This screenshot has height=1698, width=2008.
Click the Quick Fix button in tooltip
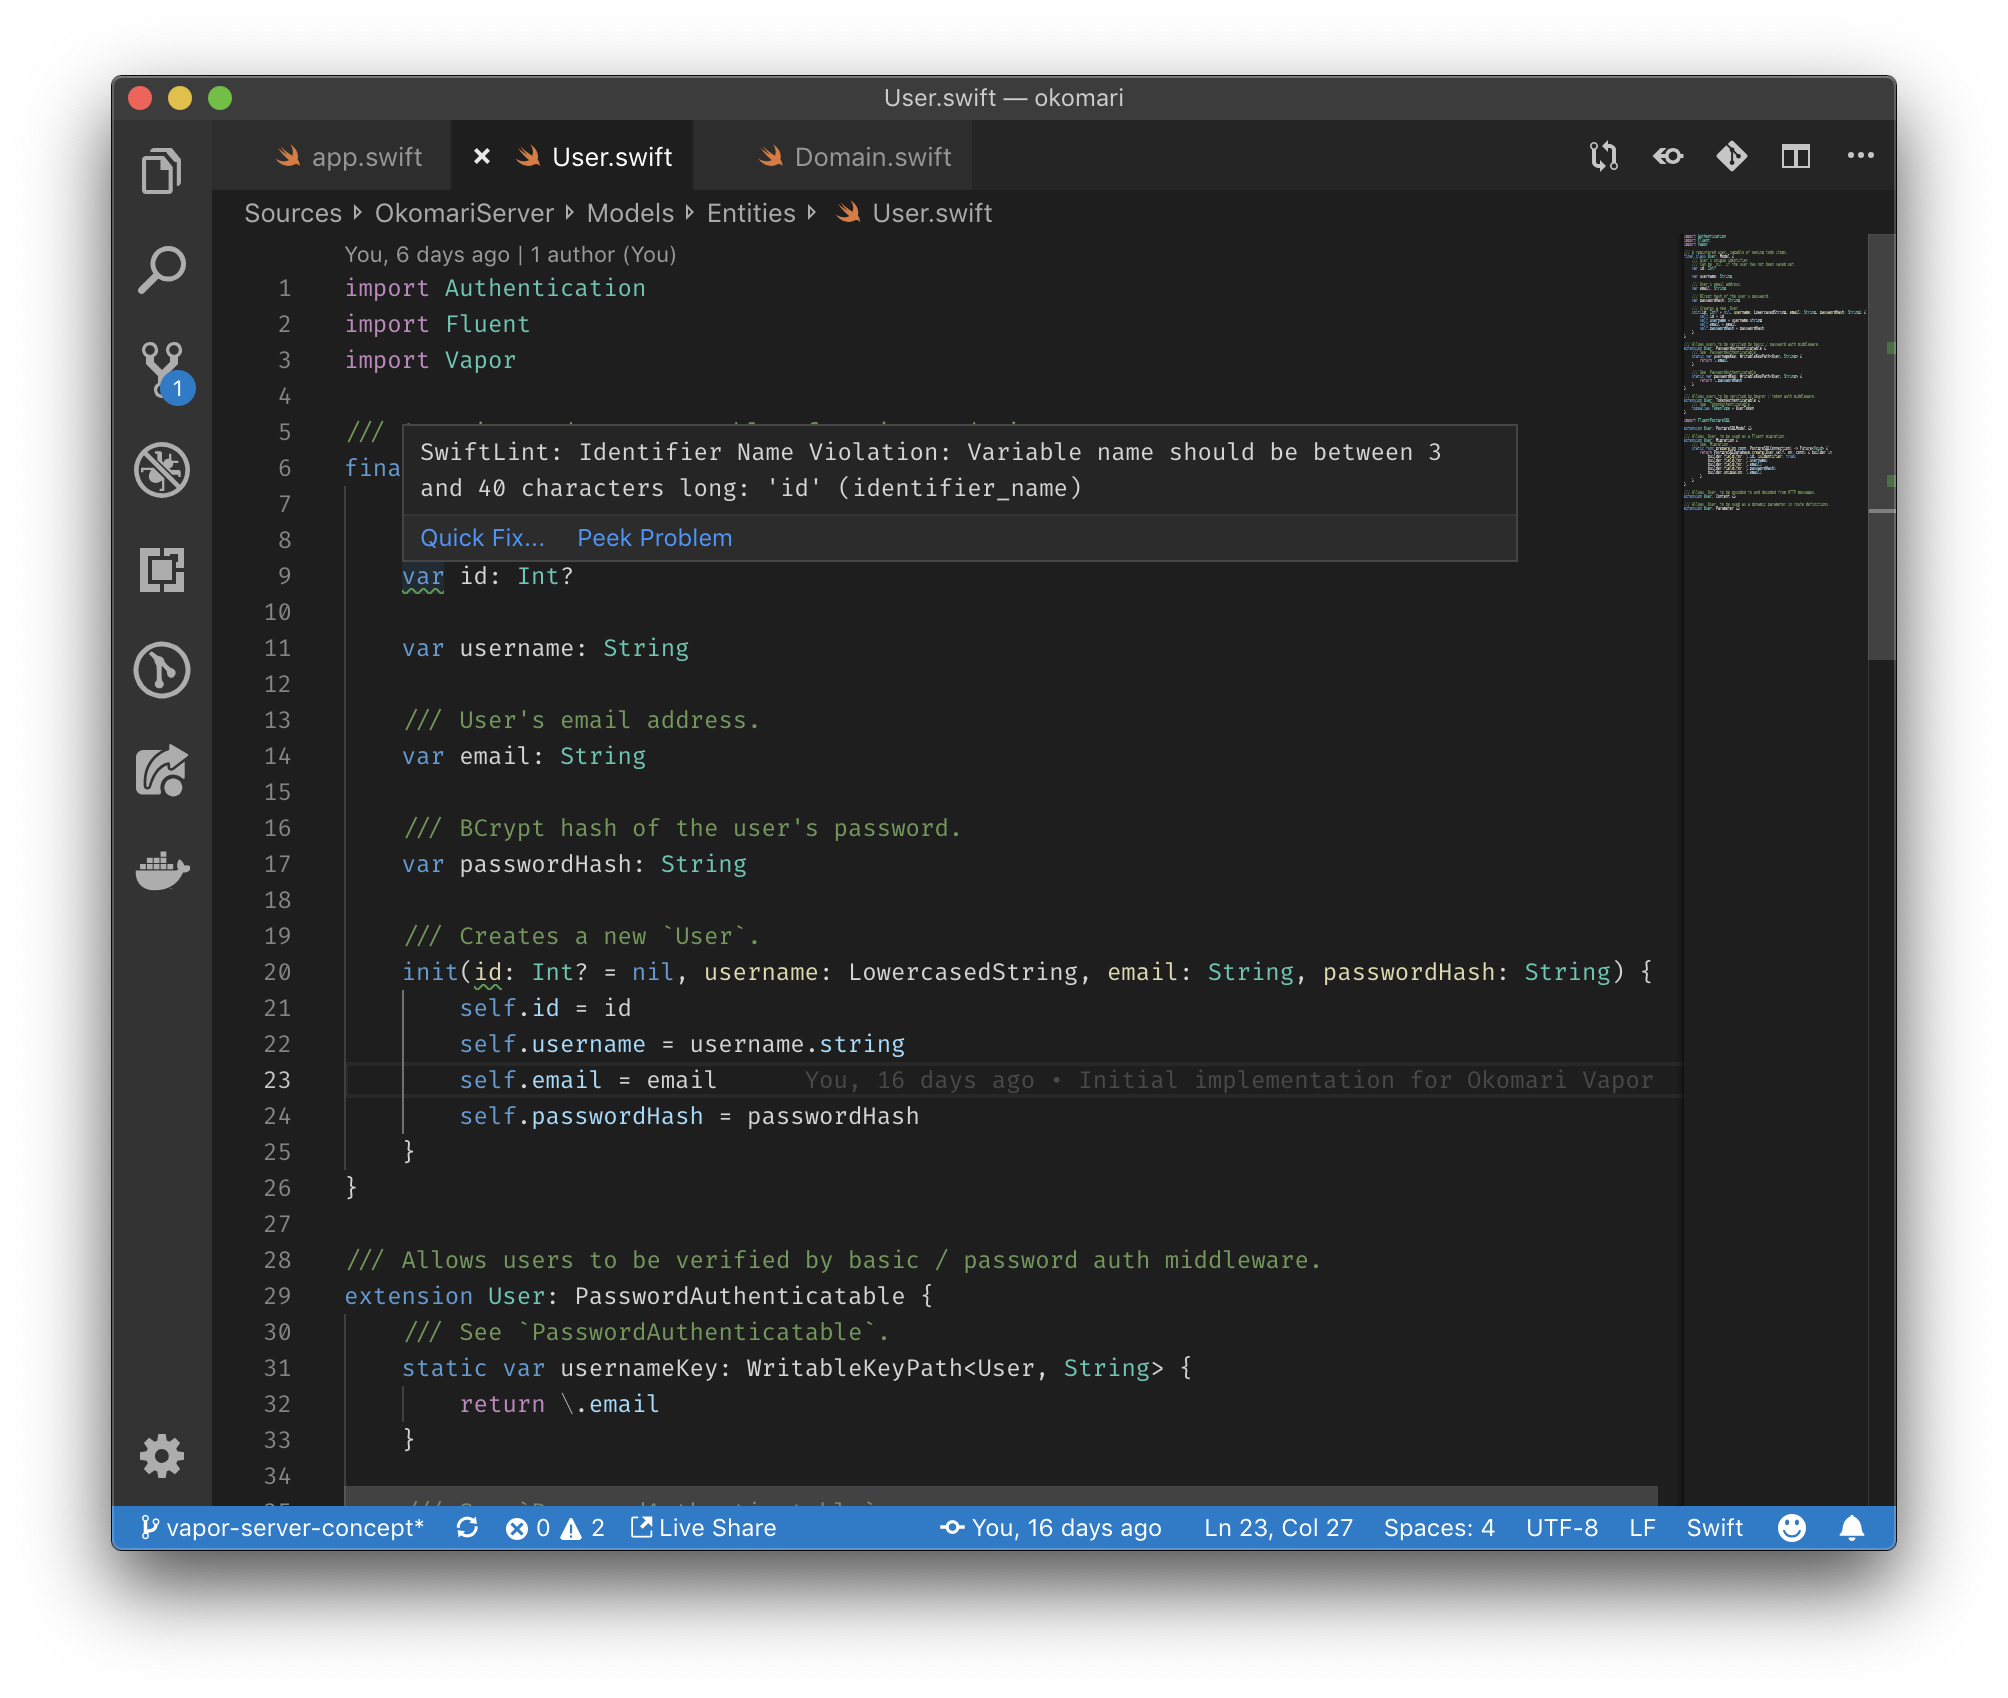tap(480, 537)
